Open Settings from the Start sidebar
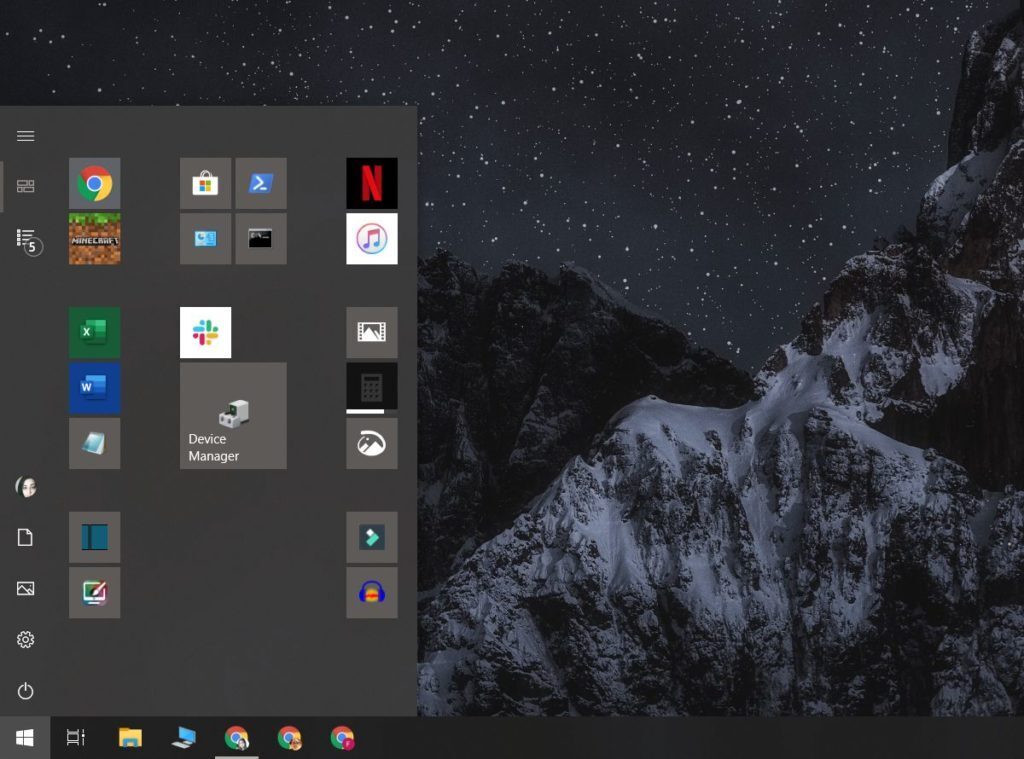1024x759 pixels. click(25, 639)
